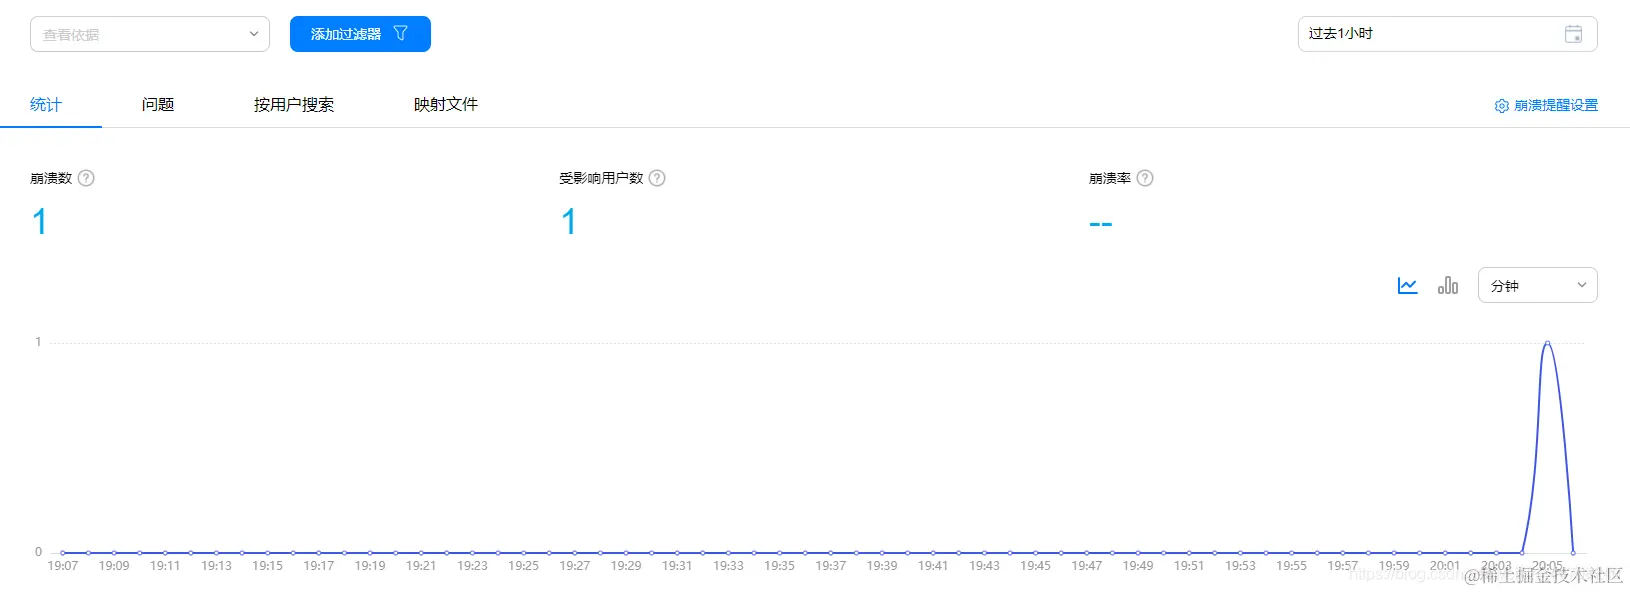
Task: Click the -- value under 崩溃率
Action: pos(1101,224)
